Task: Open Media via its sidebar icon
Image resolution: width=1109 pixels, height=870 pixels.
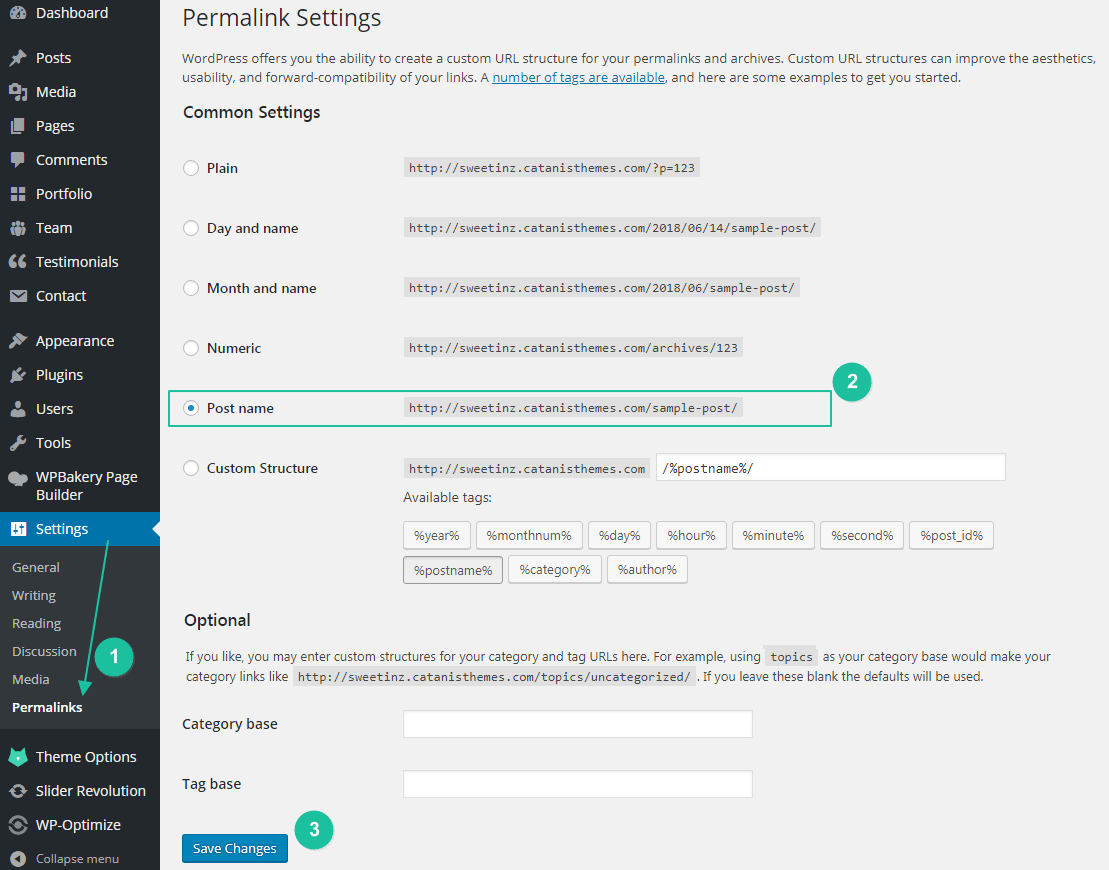Action: point(18,92)
